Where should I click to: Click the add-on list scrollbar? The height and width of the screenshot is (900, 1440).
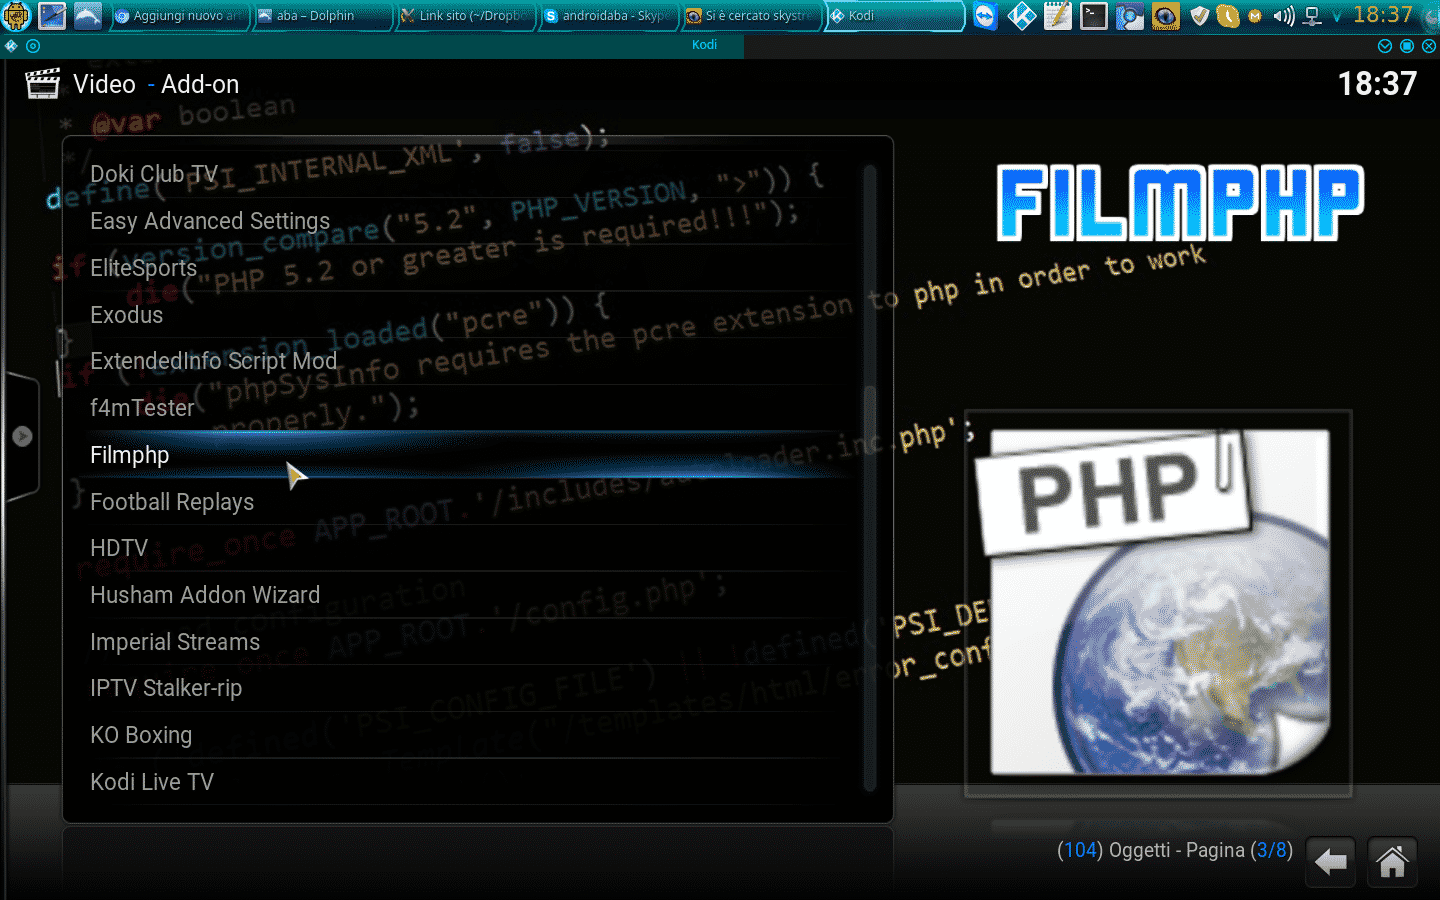(870, 478)
